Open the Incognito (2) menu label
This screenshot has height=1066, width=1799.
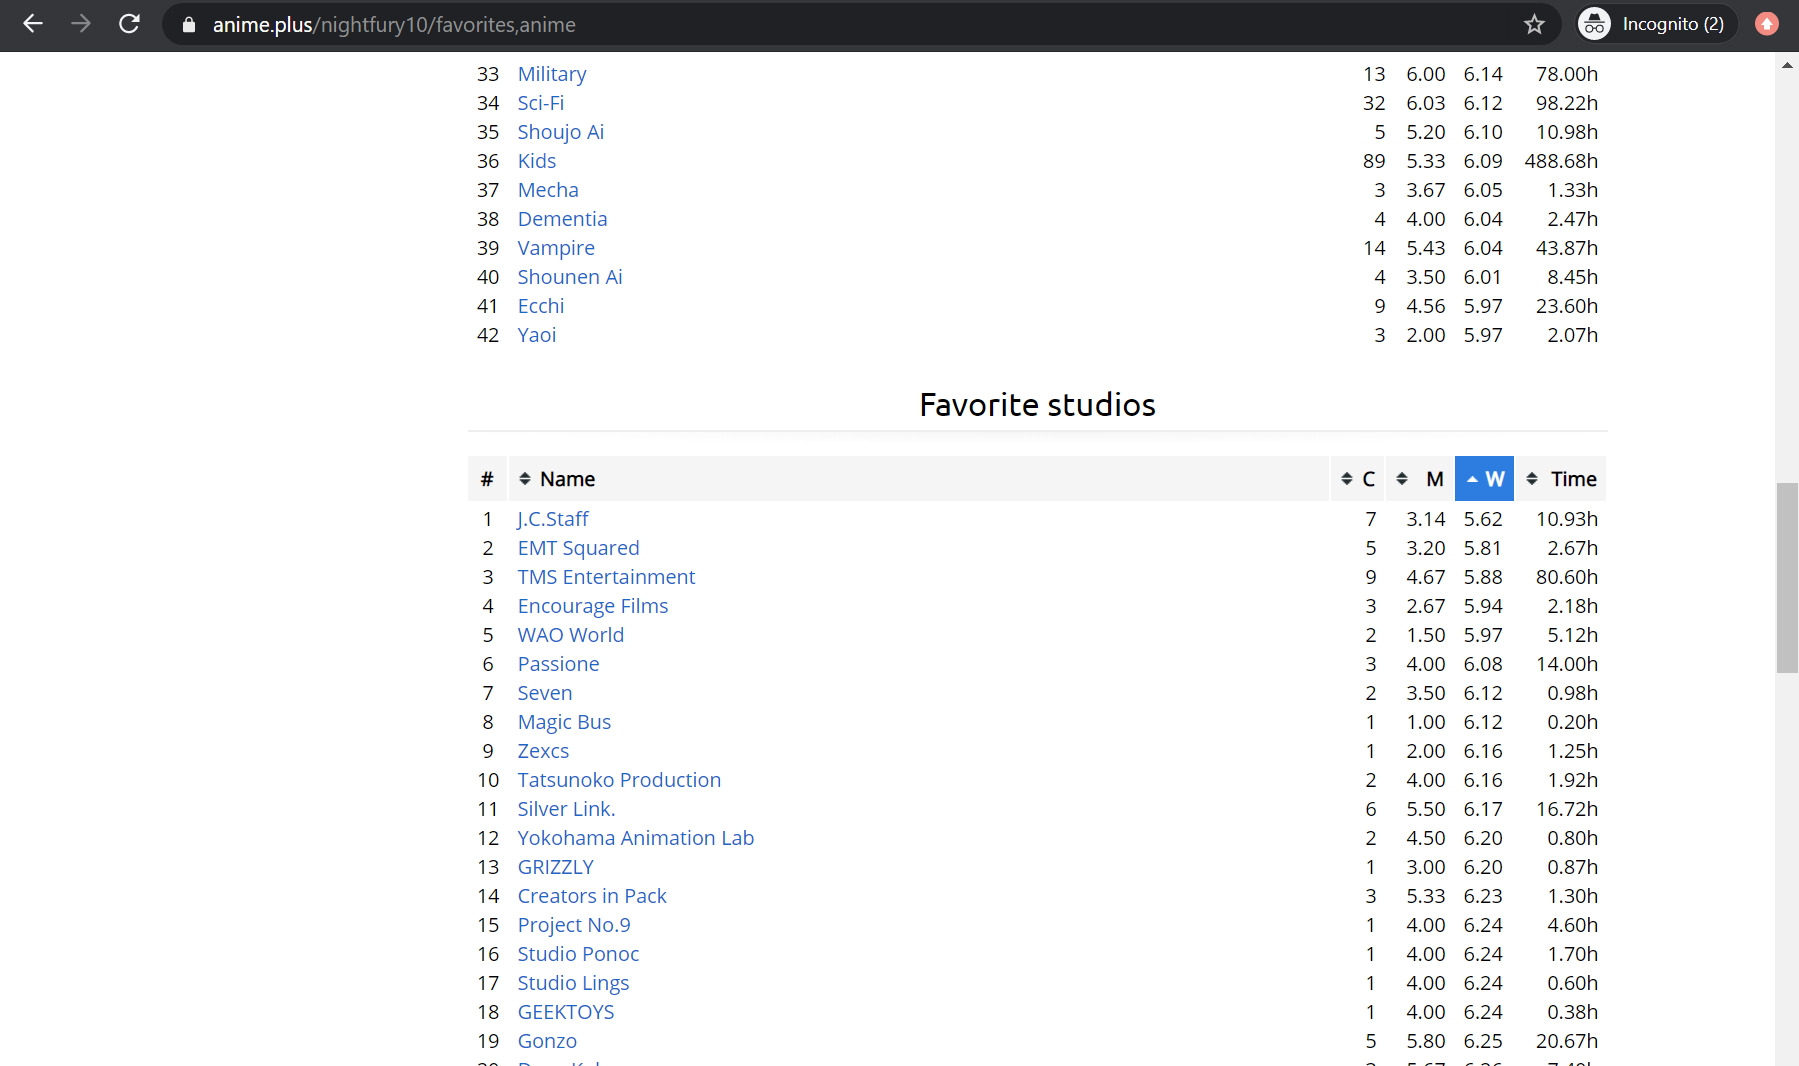click(x=1671, y=23)
